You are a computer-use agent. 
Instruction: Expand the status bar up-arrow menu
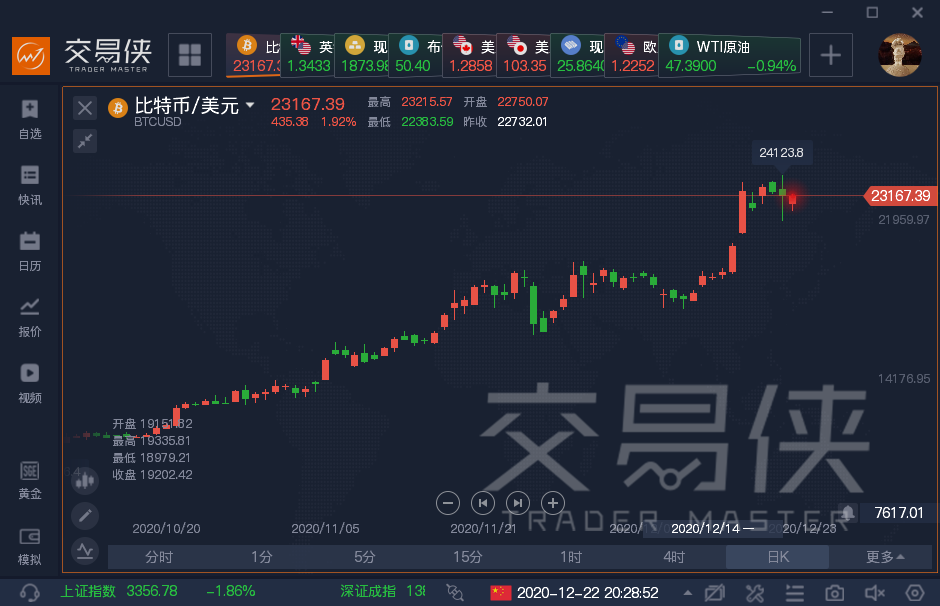[x=688, y=593]
